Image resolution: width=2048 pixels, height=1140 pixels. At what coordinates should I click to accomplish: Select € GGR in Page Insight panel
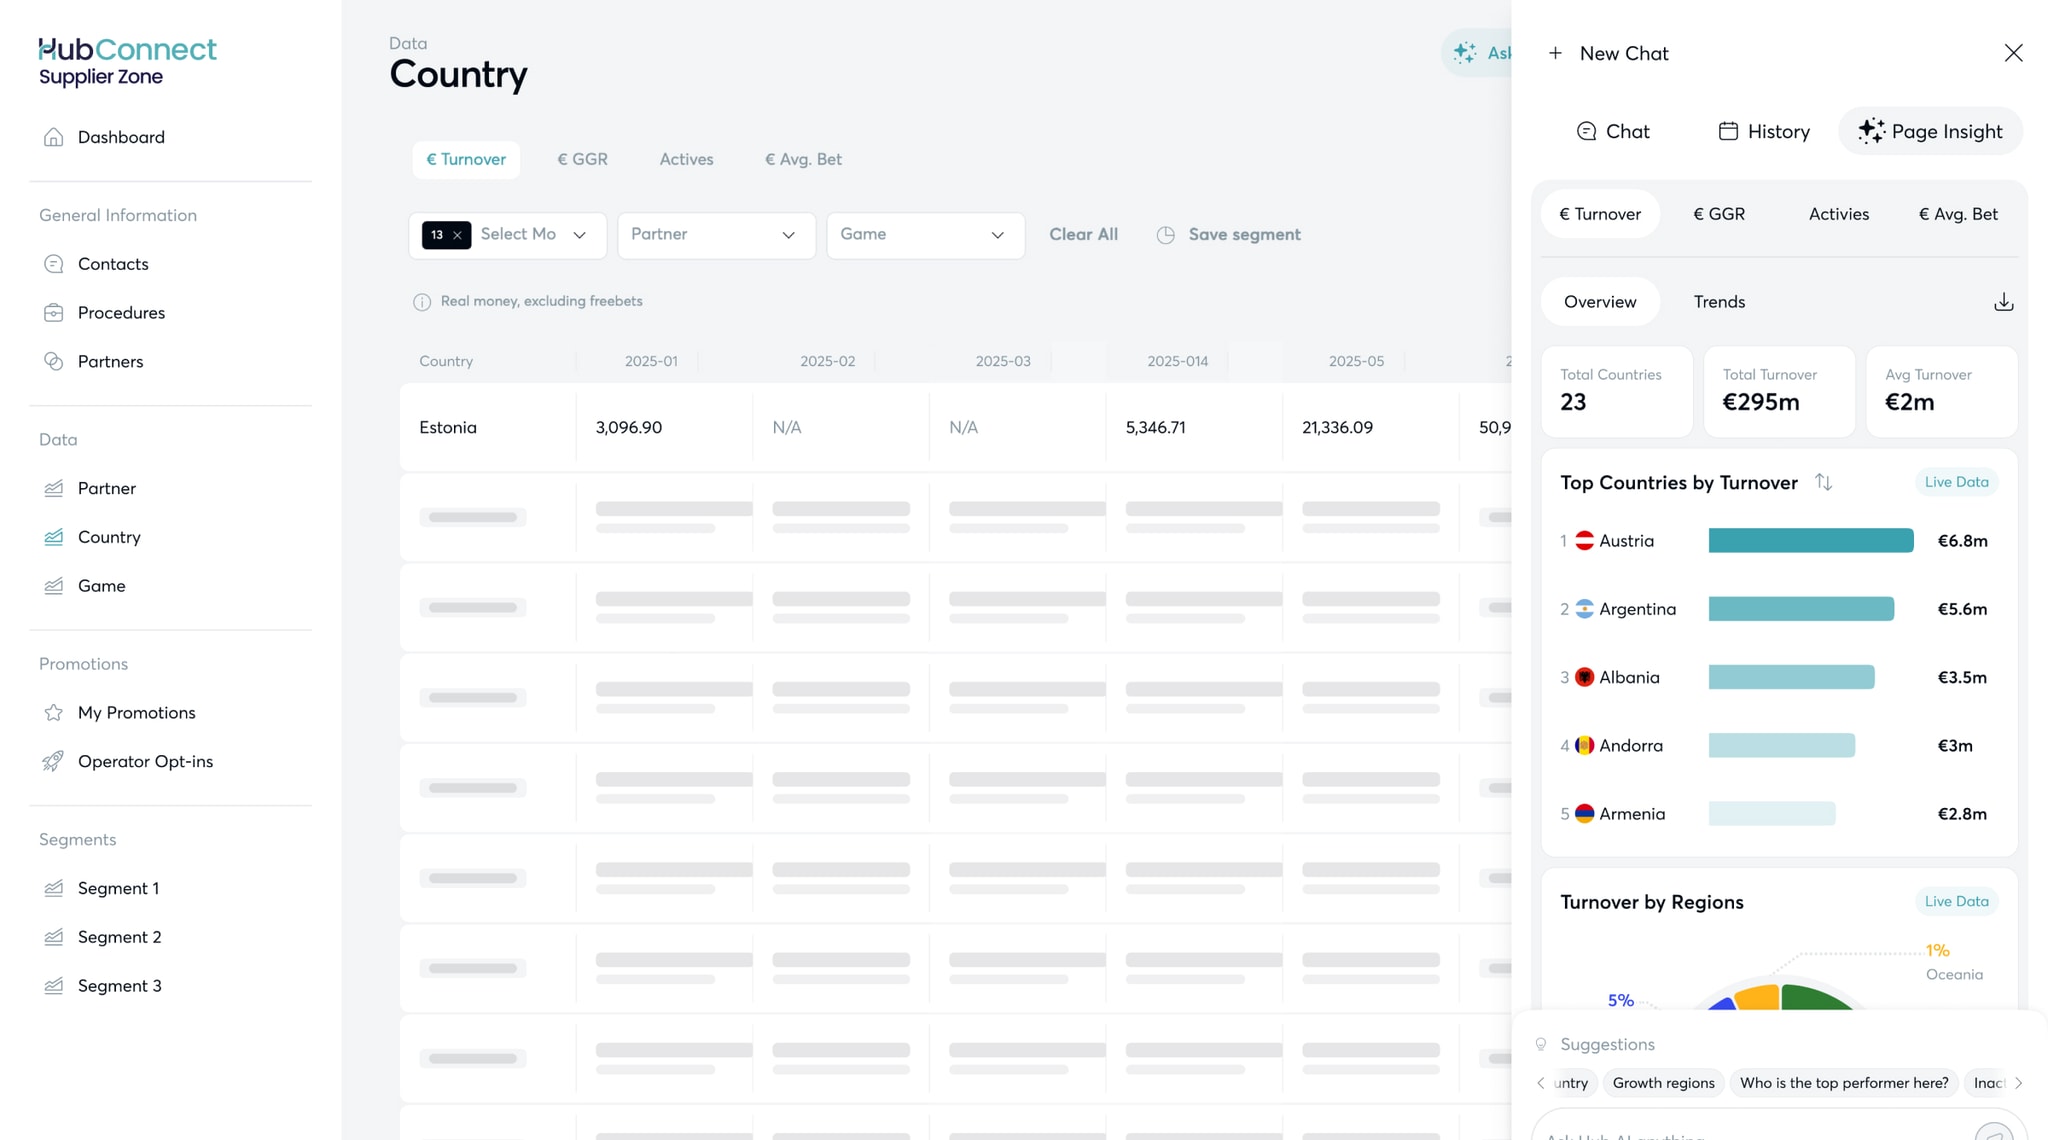point(1719,214)
